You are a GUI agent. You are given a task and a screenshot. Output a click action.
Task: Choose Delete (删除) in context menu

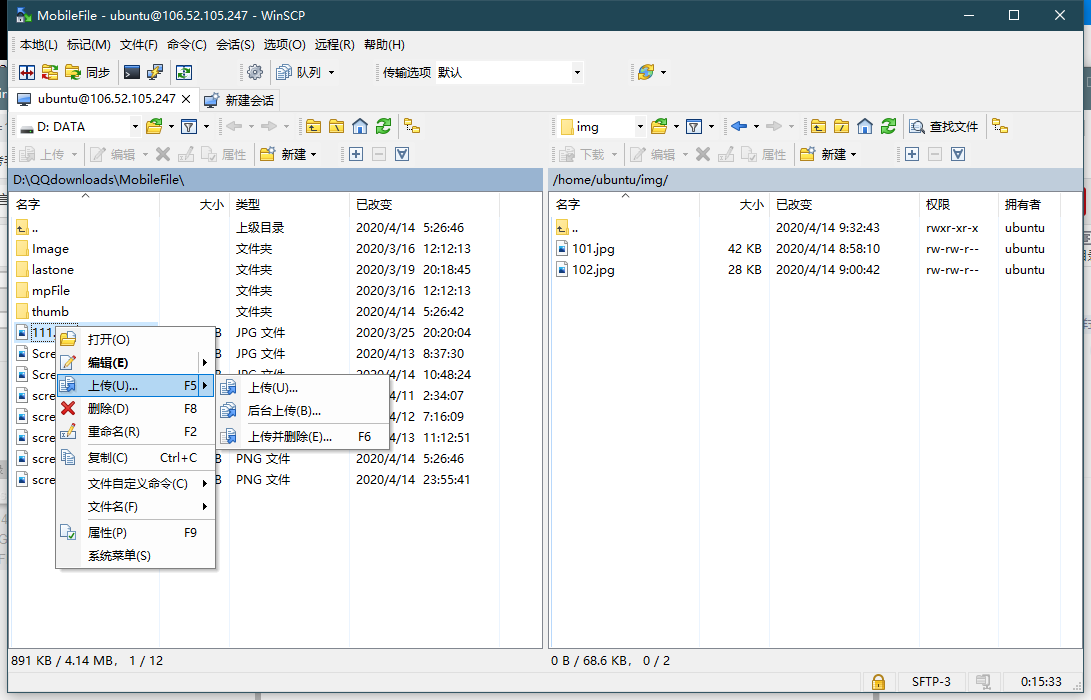point(136,408)
